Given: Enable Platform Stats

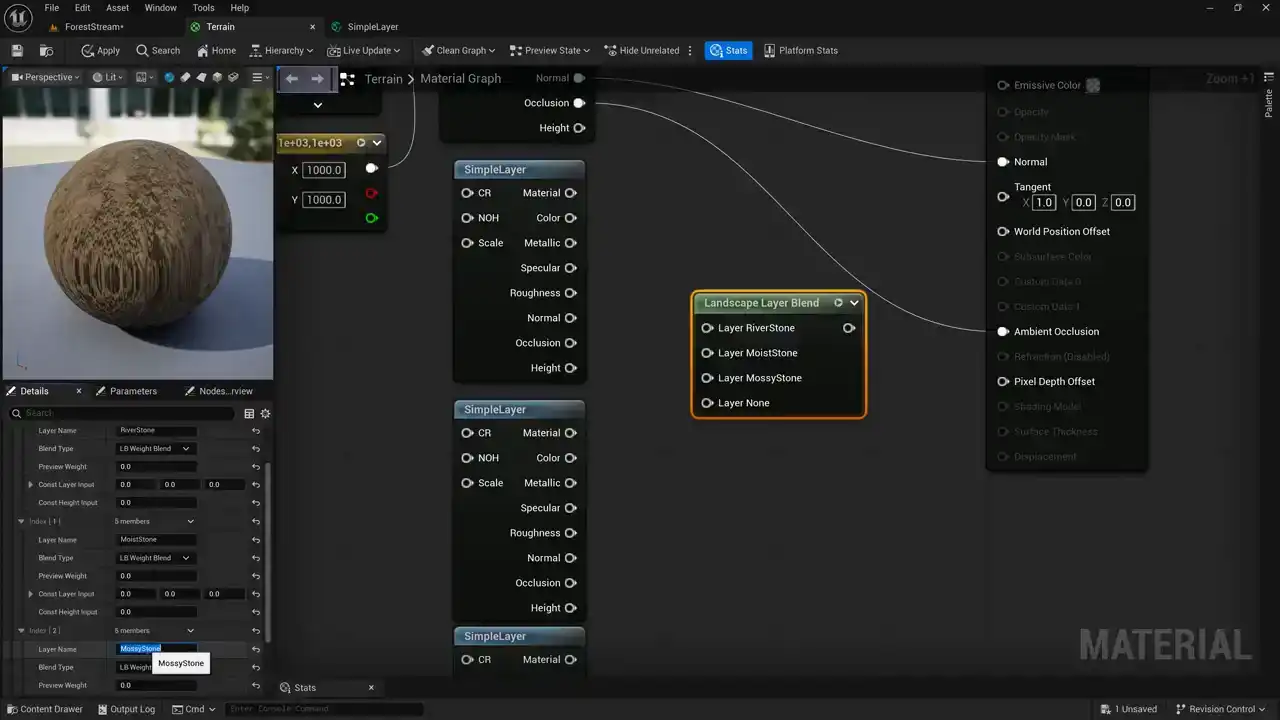Looking at the screenshot, I should coord(800,50).
